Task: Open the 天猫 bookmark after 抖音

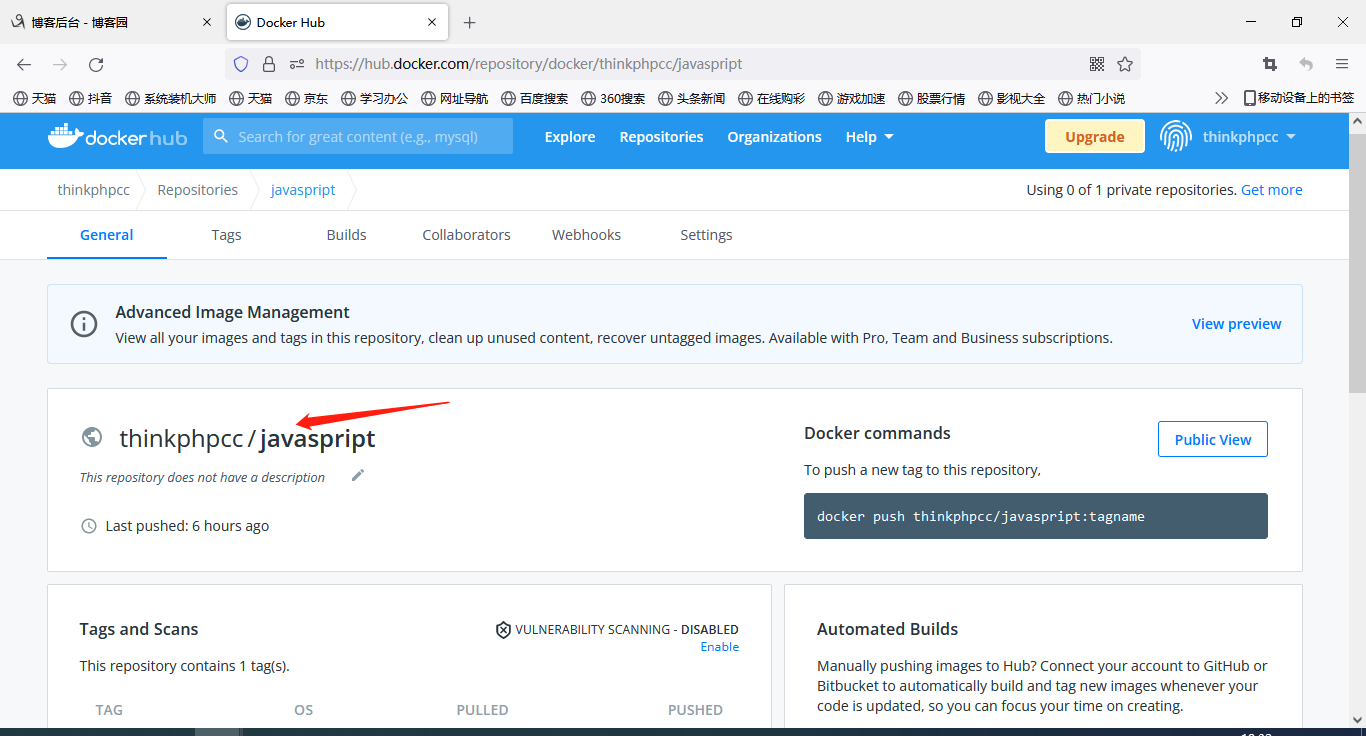Action: click(250, 98)
